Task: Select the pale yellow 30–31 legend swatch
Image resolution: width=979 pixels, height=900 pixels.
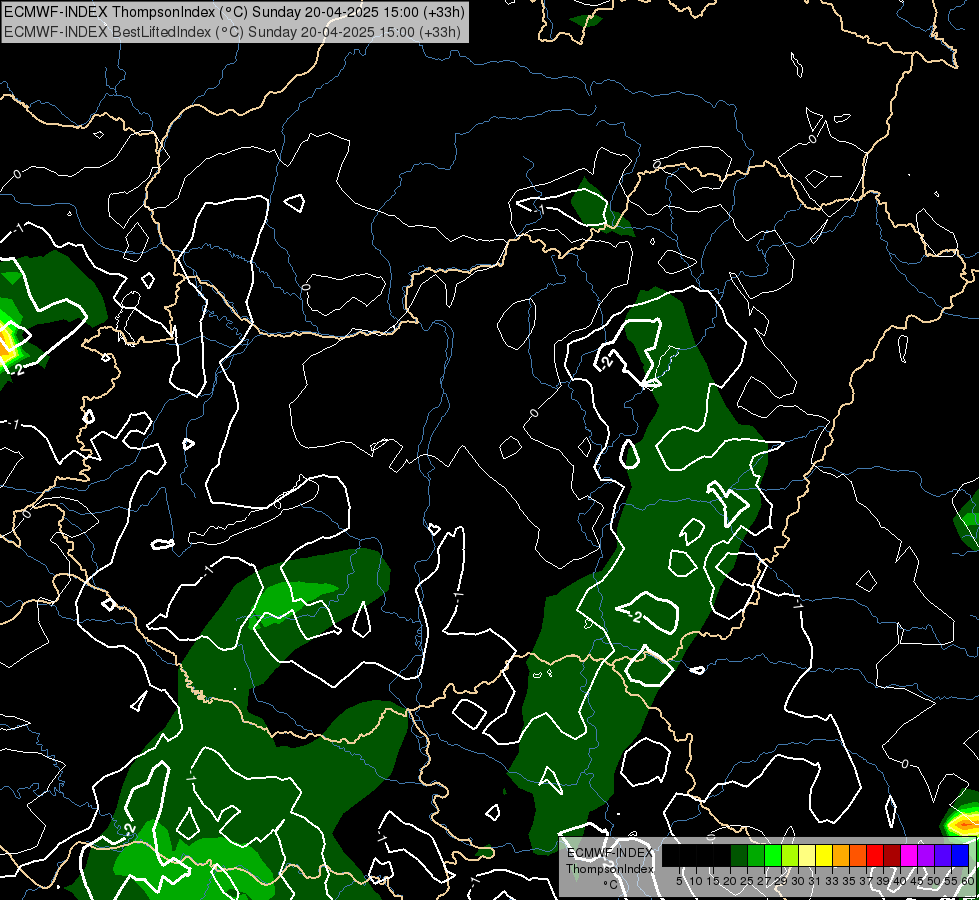Action: coord(807,855)
